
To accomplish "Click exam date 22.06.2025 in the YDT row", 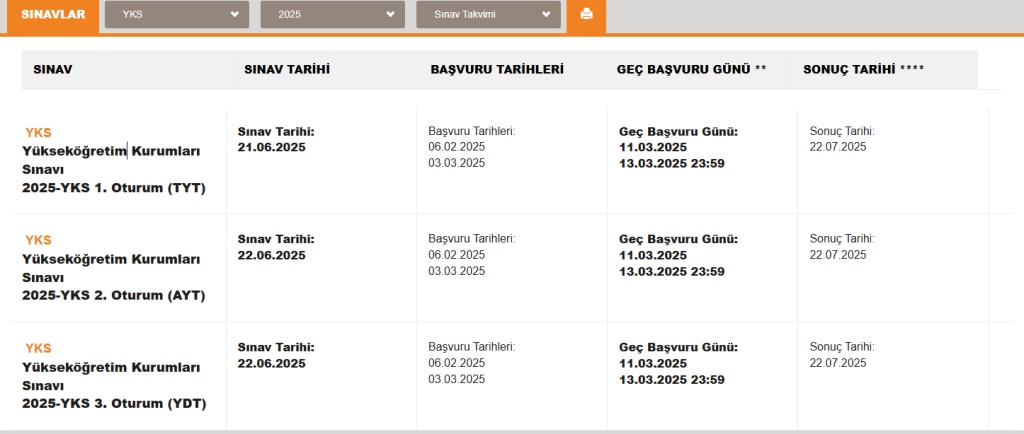I will tap(272, 364).
